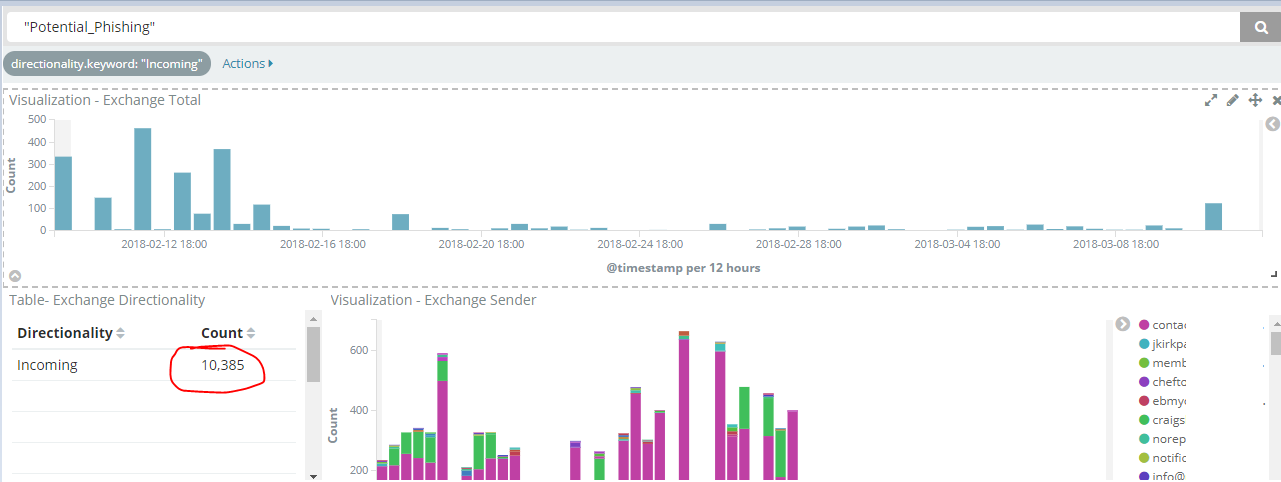Select the directionality.keyword Incoming filter pill
Screen dimensions: 1281x482
tap(107, 63)
